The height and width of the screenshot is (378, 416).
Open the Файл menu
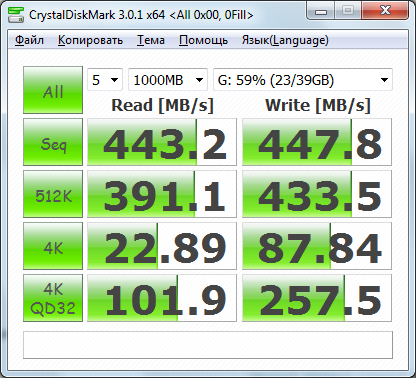point(29,40)
